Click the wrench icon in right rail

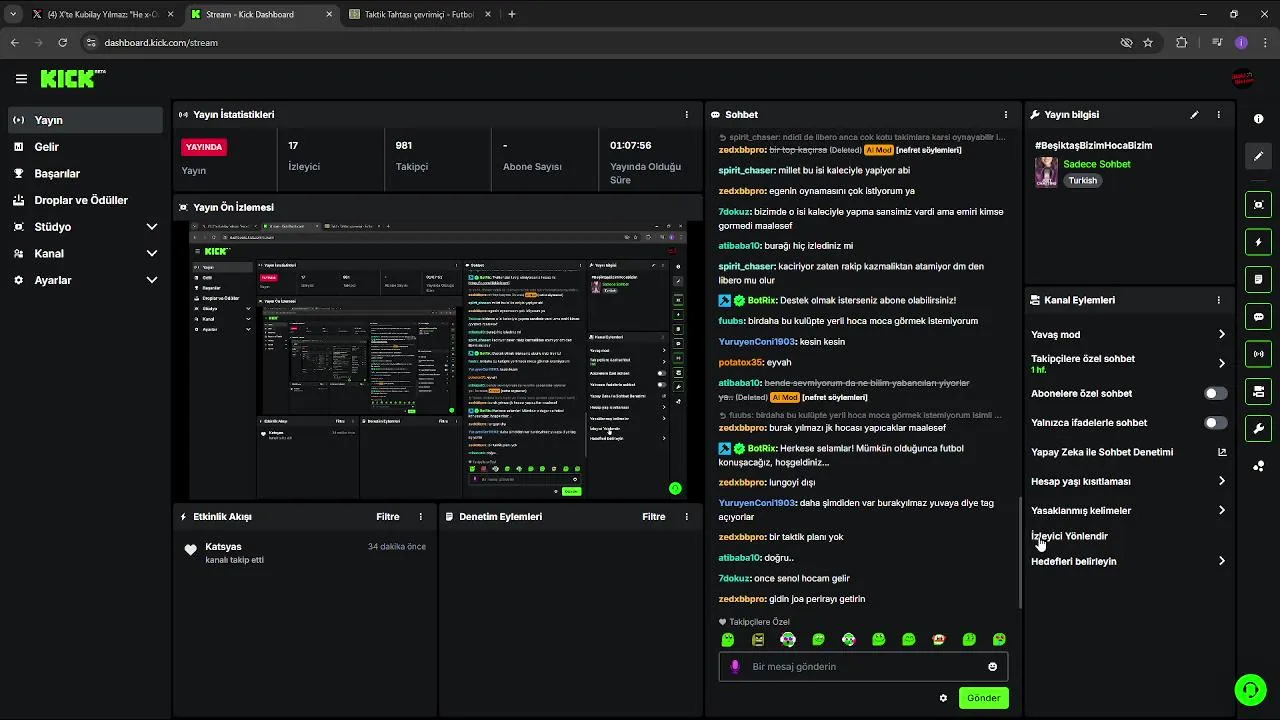click(1258, 429)
